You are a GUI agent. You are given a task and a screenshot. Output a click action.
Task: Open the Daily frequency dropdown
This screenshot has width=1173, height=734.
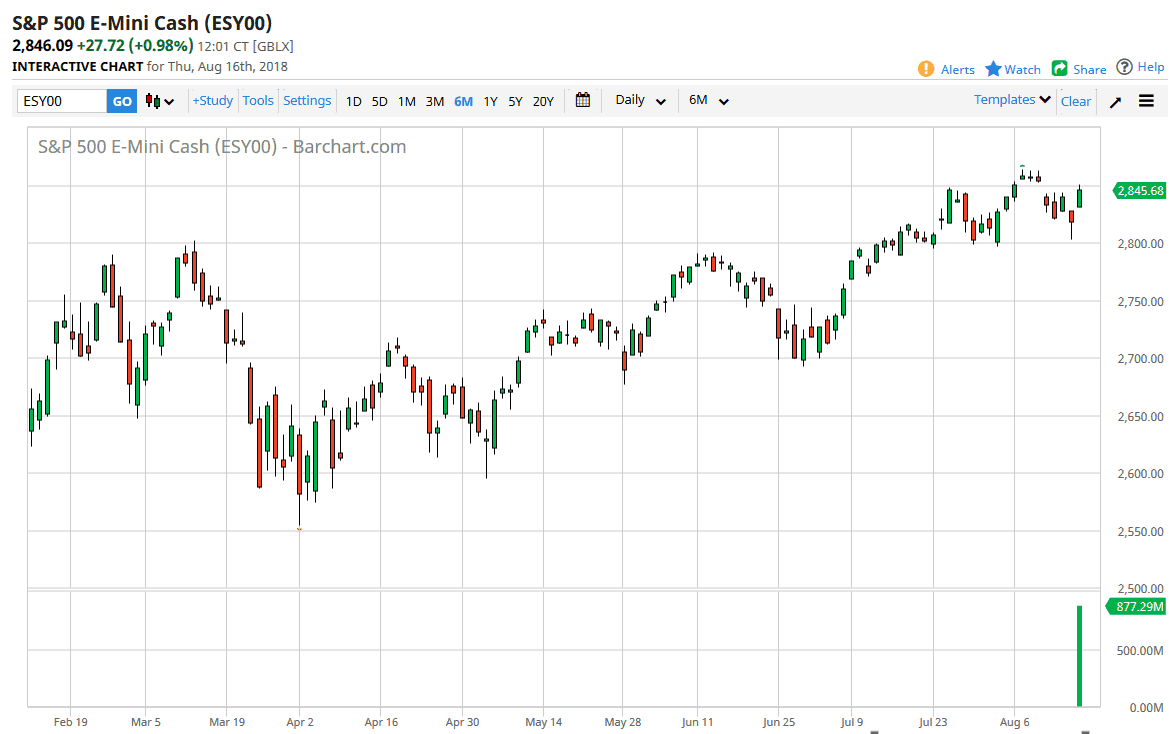639,100
